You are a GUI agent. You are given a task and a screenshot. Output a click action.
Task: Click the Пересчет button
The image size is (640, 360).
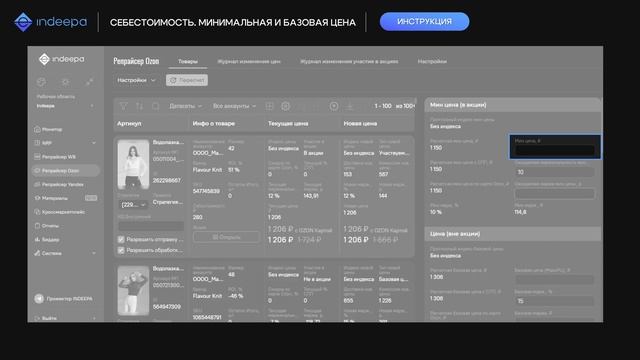point(187,80)
